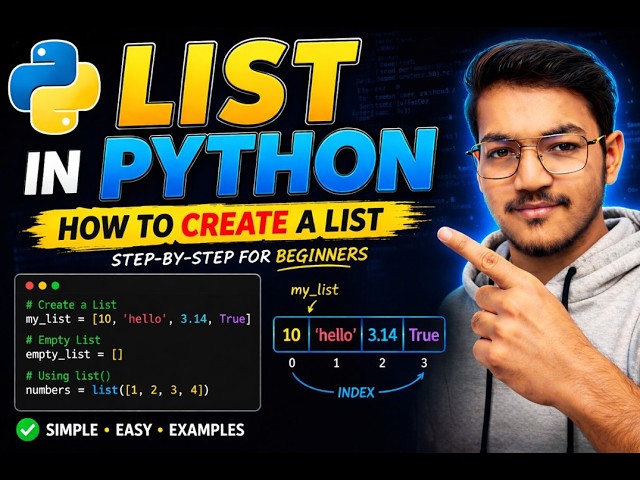Click the diagram cell containing True
The height and width of the screenshot is (480, 640).
[424, 335]
